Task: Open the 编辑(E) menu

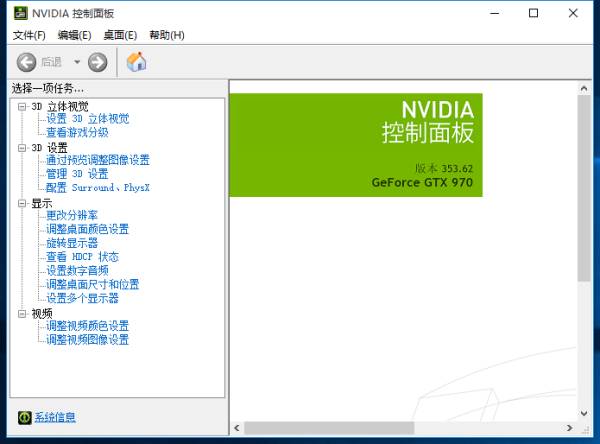Action: (x=75, y=35)
